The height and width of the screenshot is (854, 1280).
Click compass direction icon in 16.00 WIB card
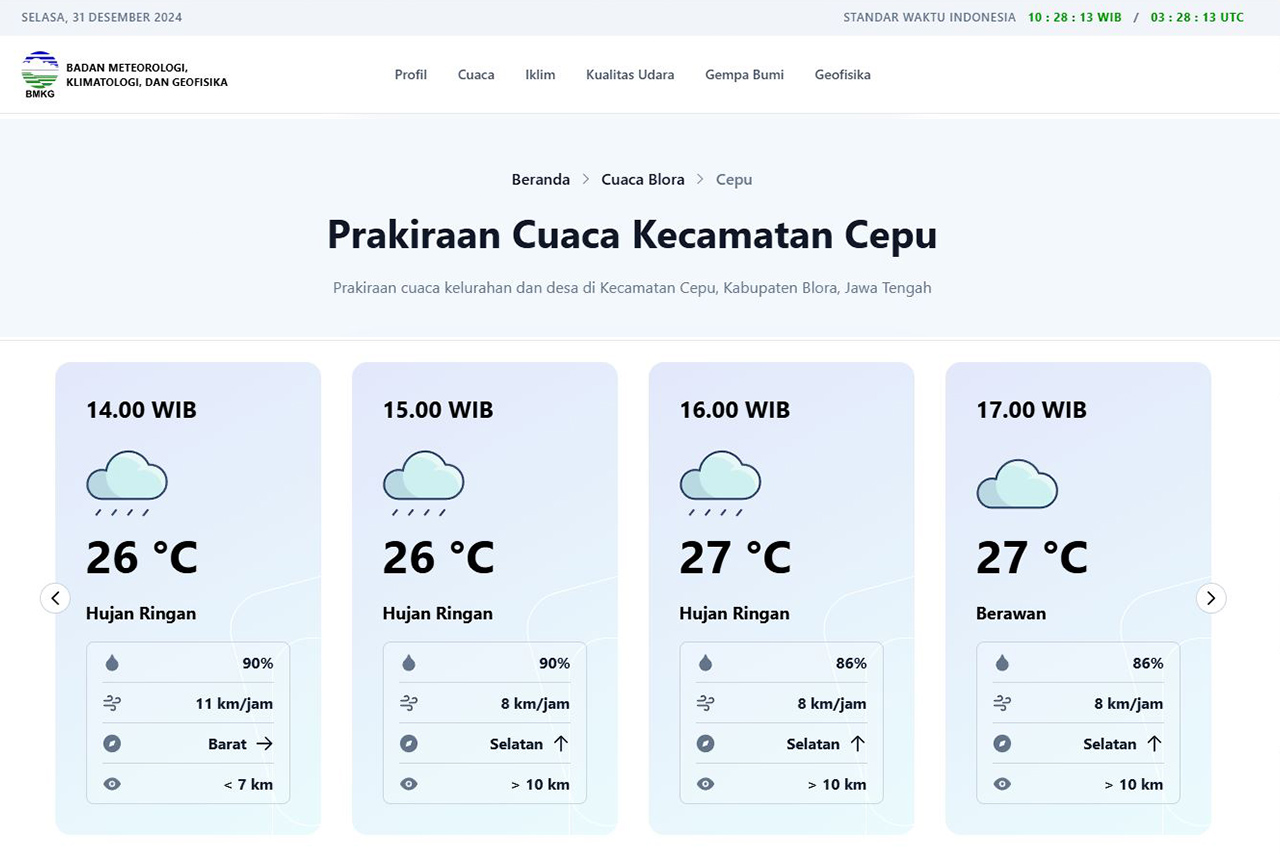705,744
